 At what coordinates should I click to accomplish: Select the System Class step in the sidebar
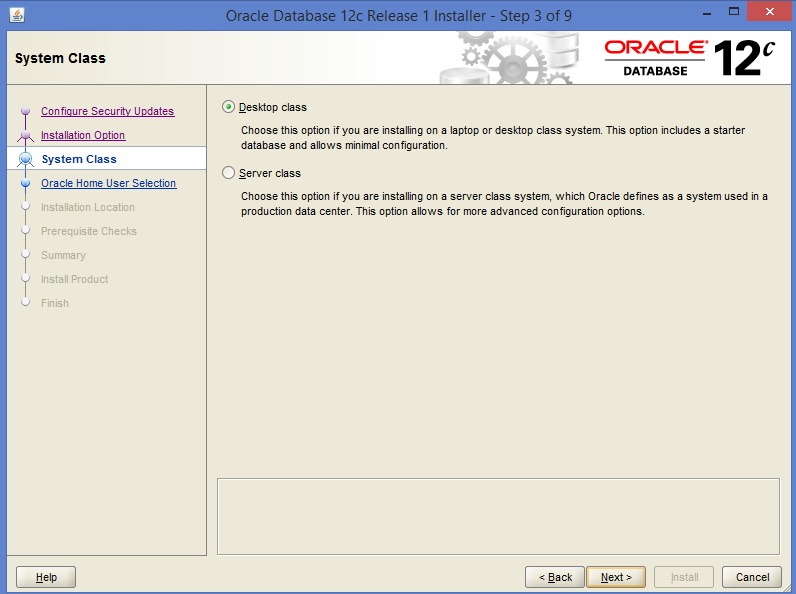coord(79,159)
